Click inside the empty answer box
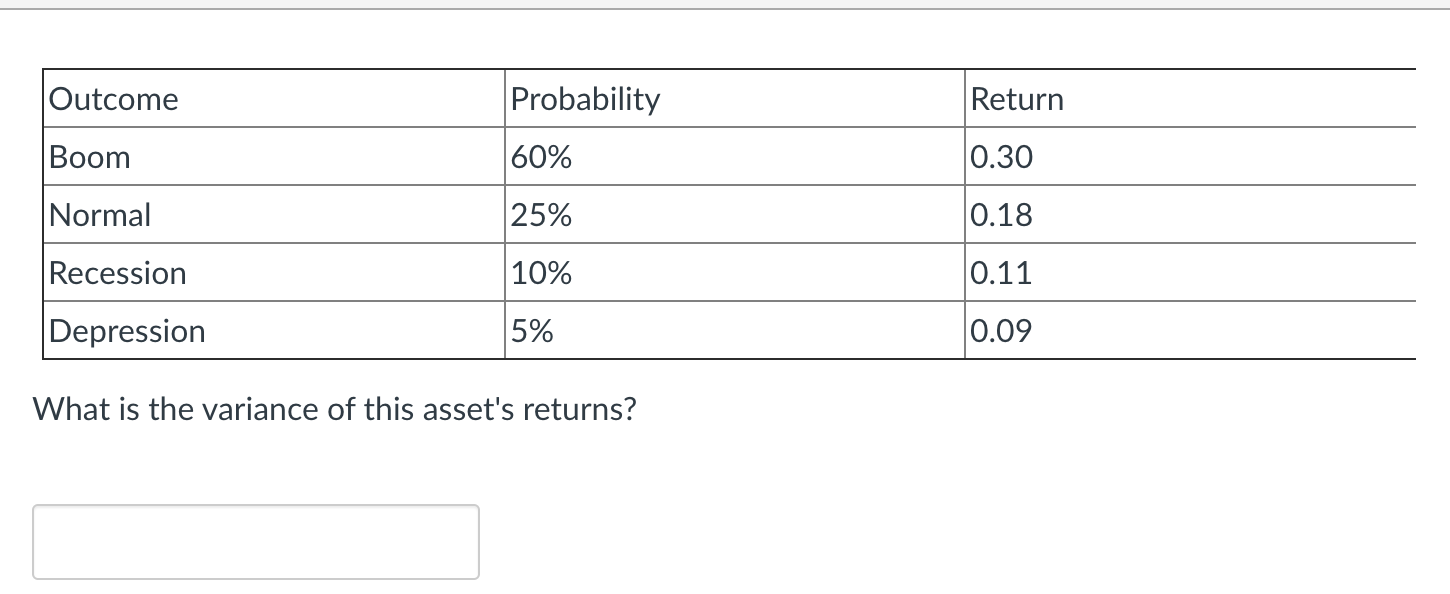The height and width of the screenshot is (594, 1450). (x=255, y=542)
